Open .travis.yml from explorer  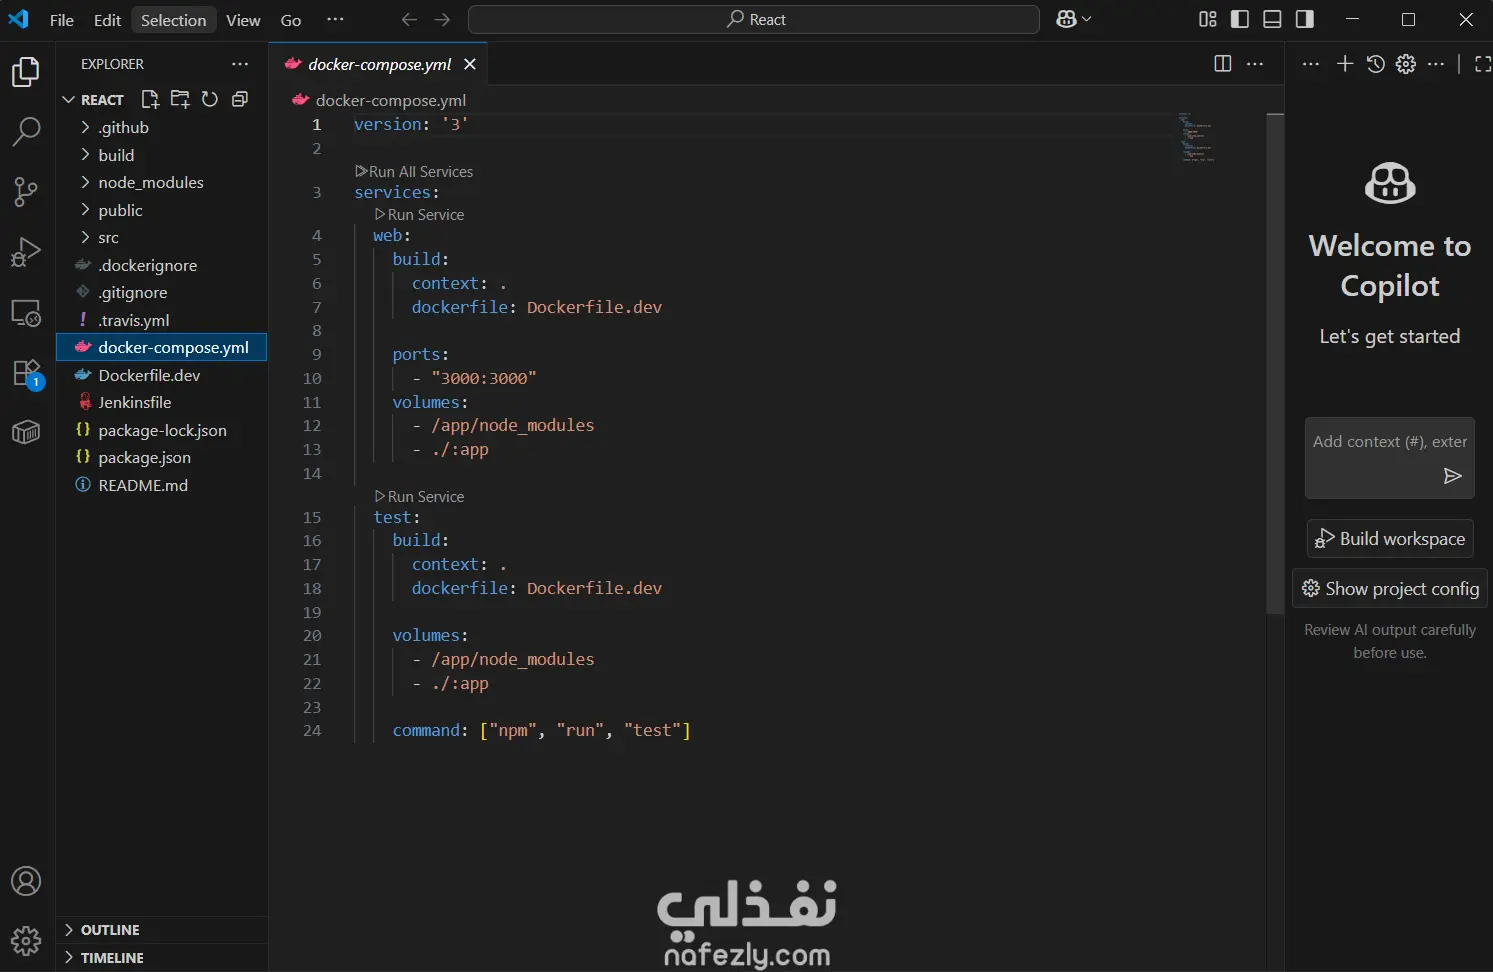[x=162, y=320]
